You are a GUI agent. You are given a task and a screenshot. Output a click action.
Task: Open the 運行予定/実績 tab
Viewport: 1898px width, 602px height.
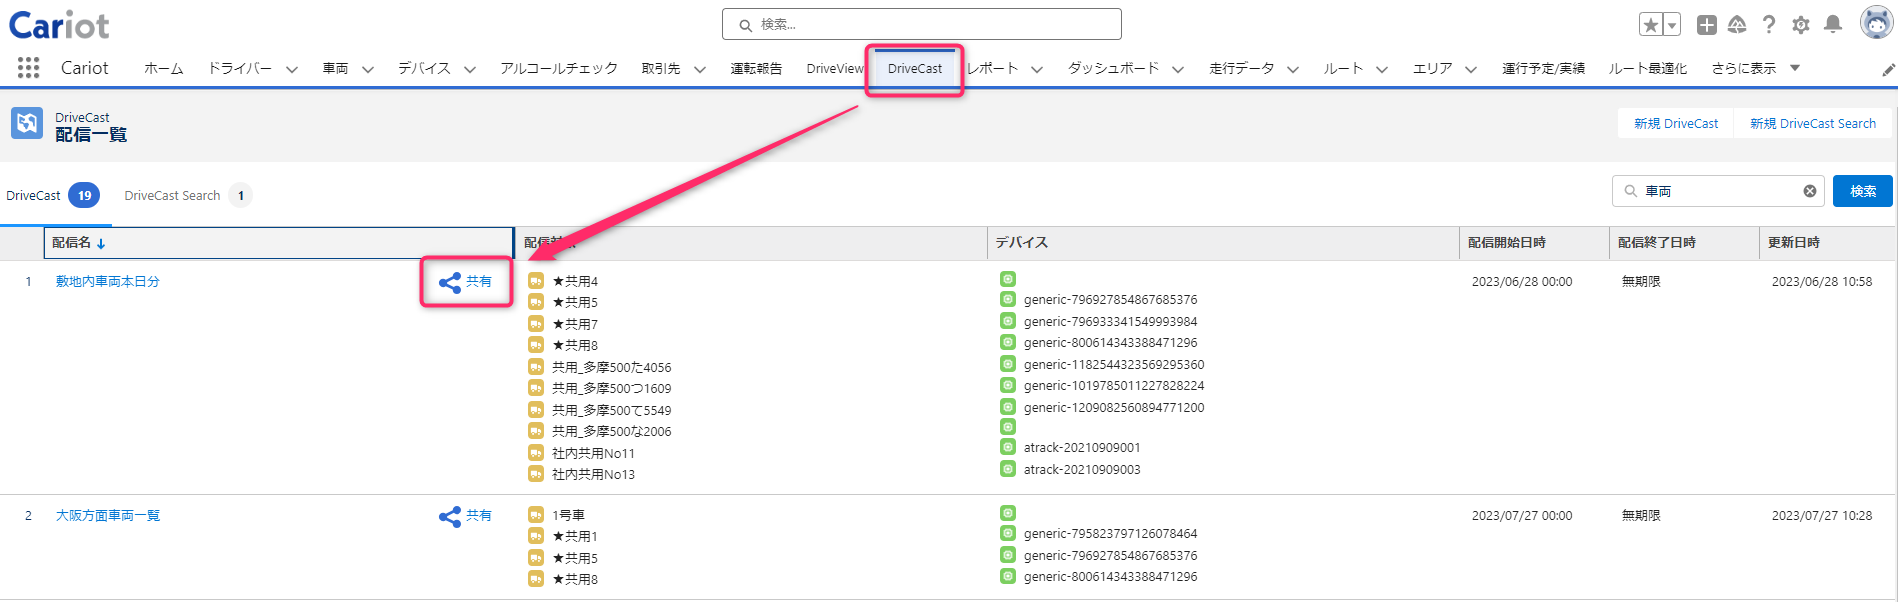coord(1543,68)
